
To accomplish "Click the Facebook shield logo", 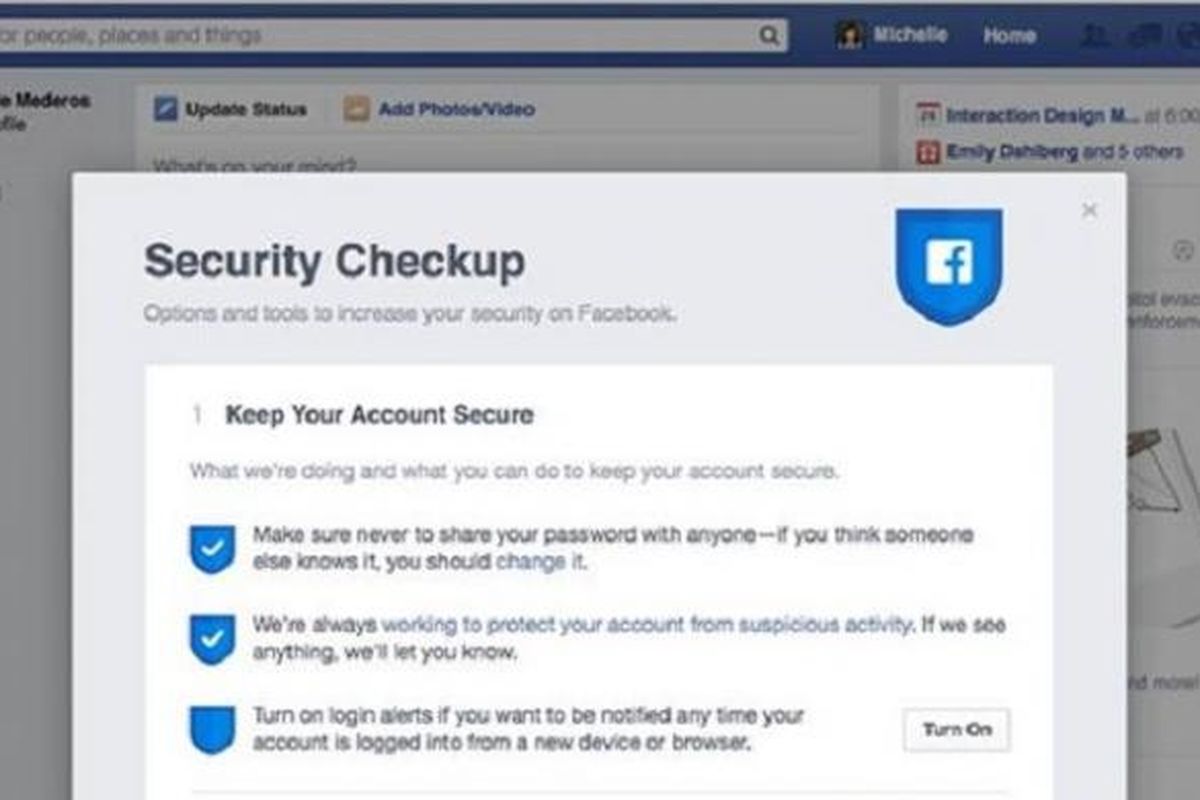I will [949, 265].
